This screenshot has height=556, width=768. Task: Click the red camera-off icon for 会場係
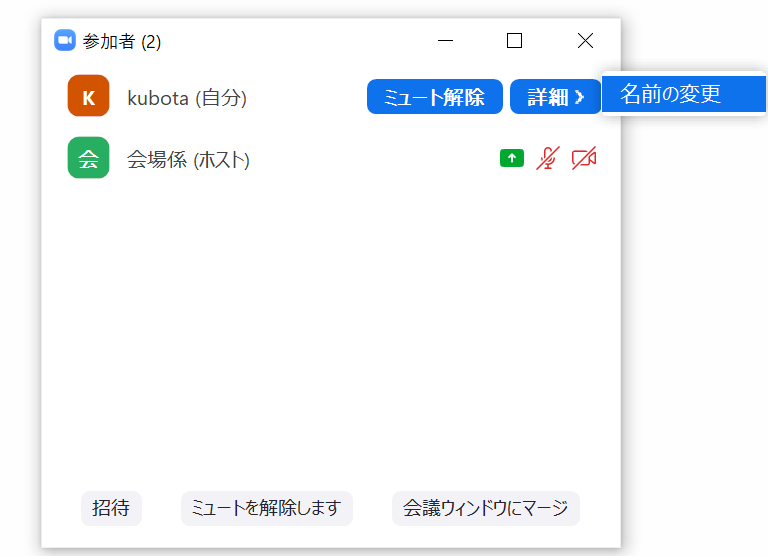(x=584, y=158)
